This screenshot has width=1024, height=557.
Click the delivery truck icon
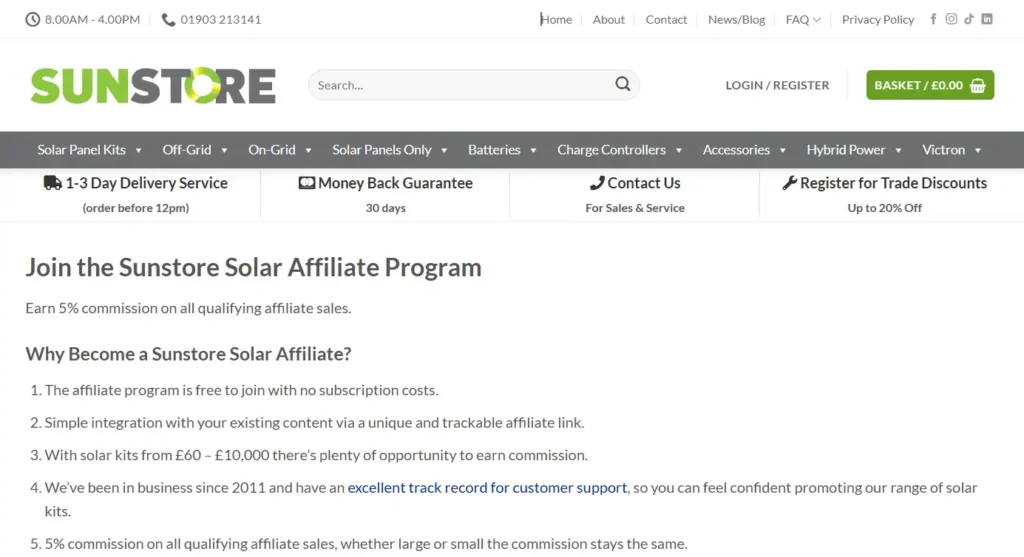[x=53, y=183]
